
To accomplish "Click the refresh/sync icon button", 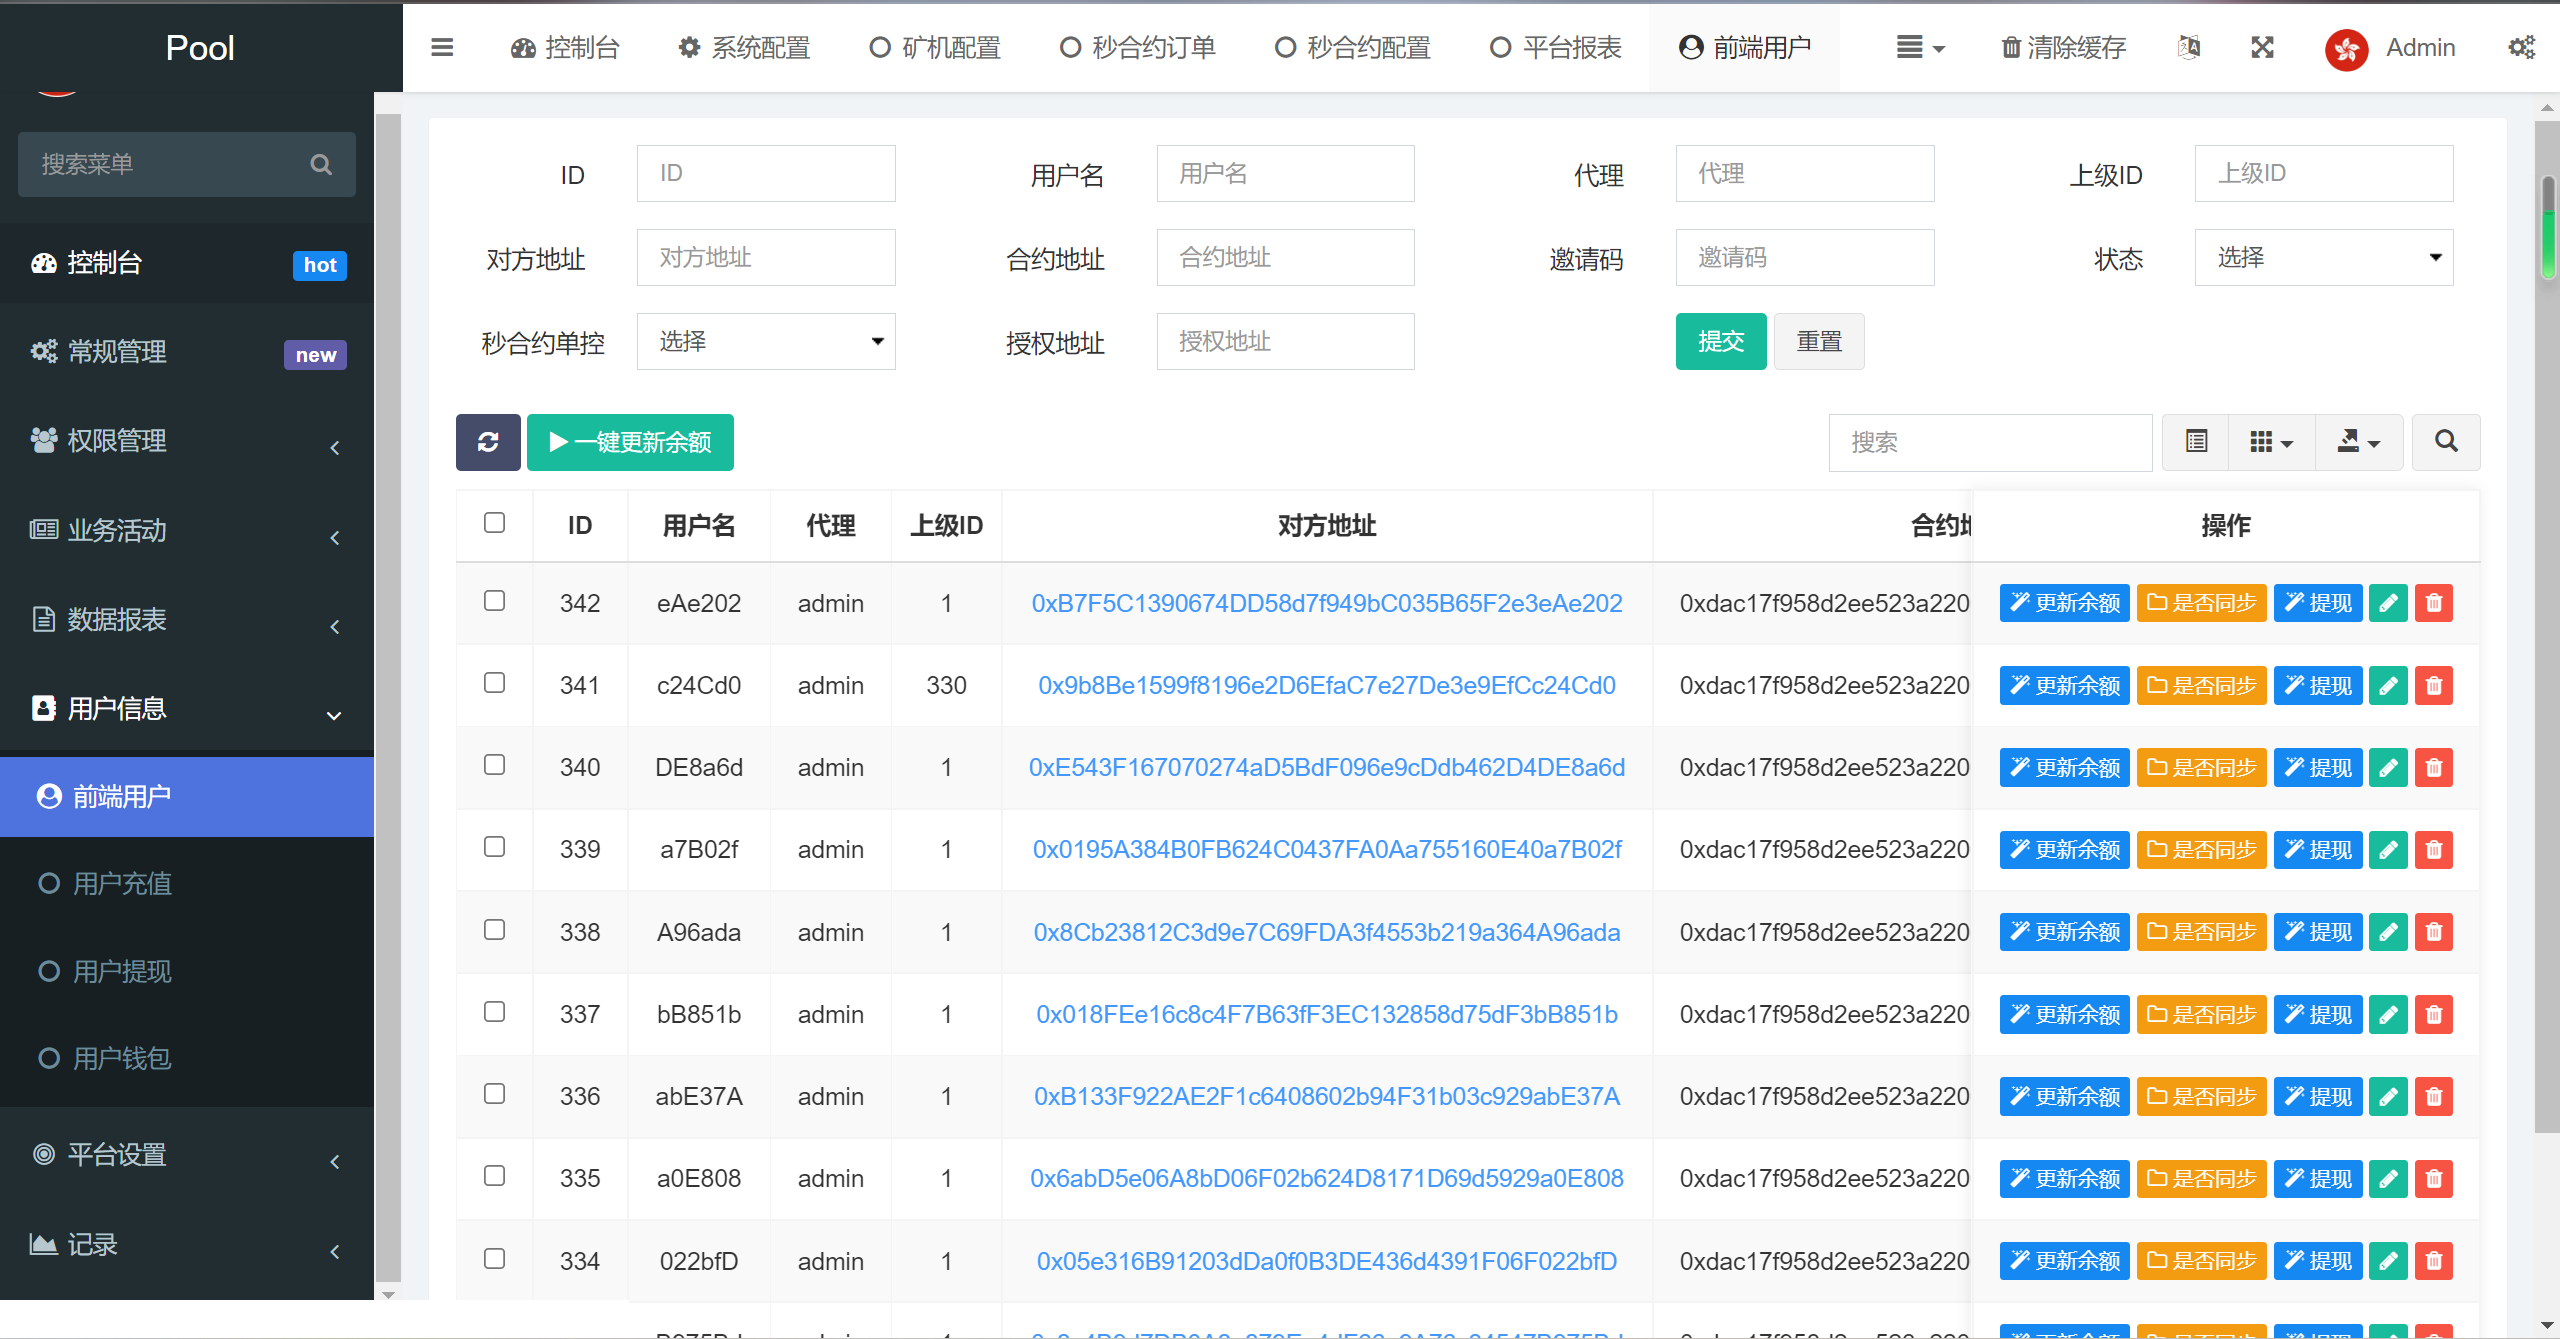I will 489,444.
